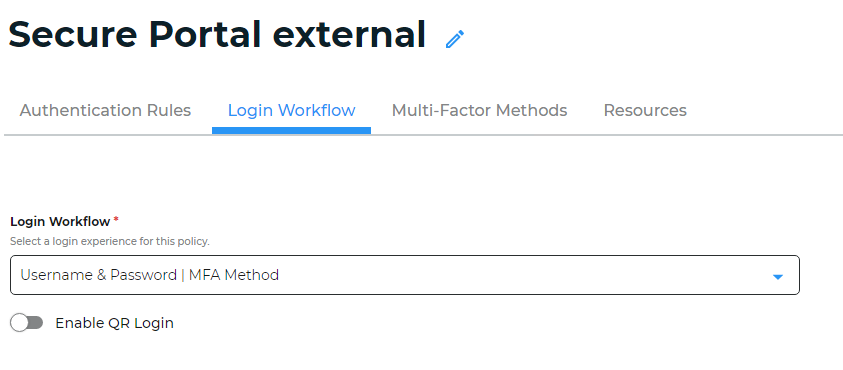Click the helper text about login experience
This screenshot has width=843, height=370.
110,241
